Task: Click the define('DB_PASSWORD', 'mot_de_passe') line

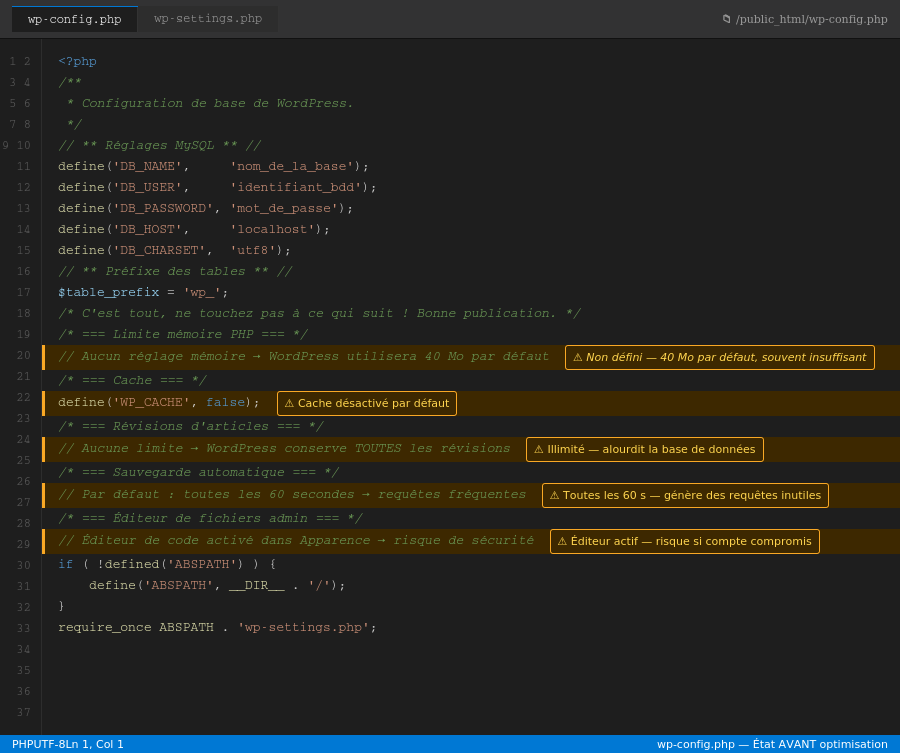Action: pyautogui.click(x=205, y=208)
